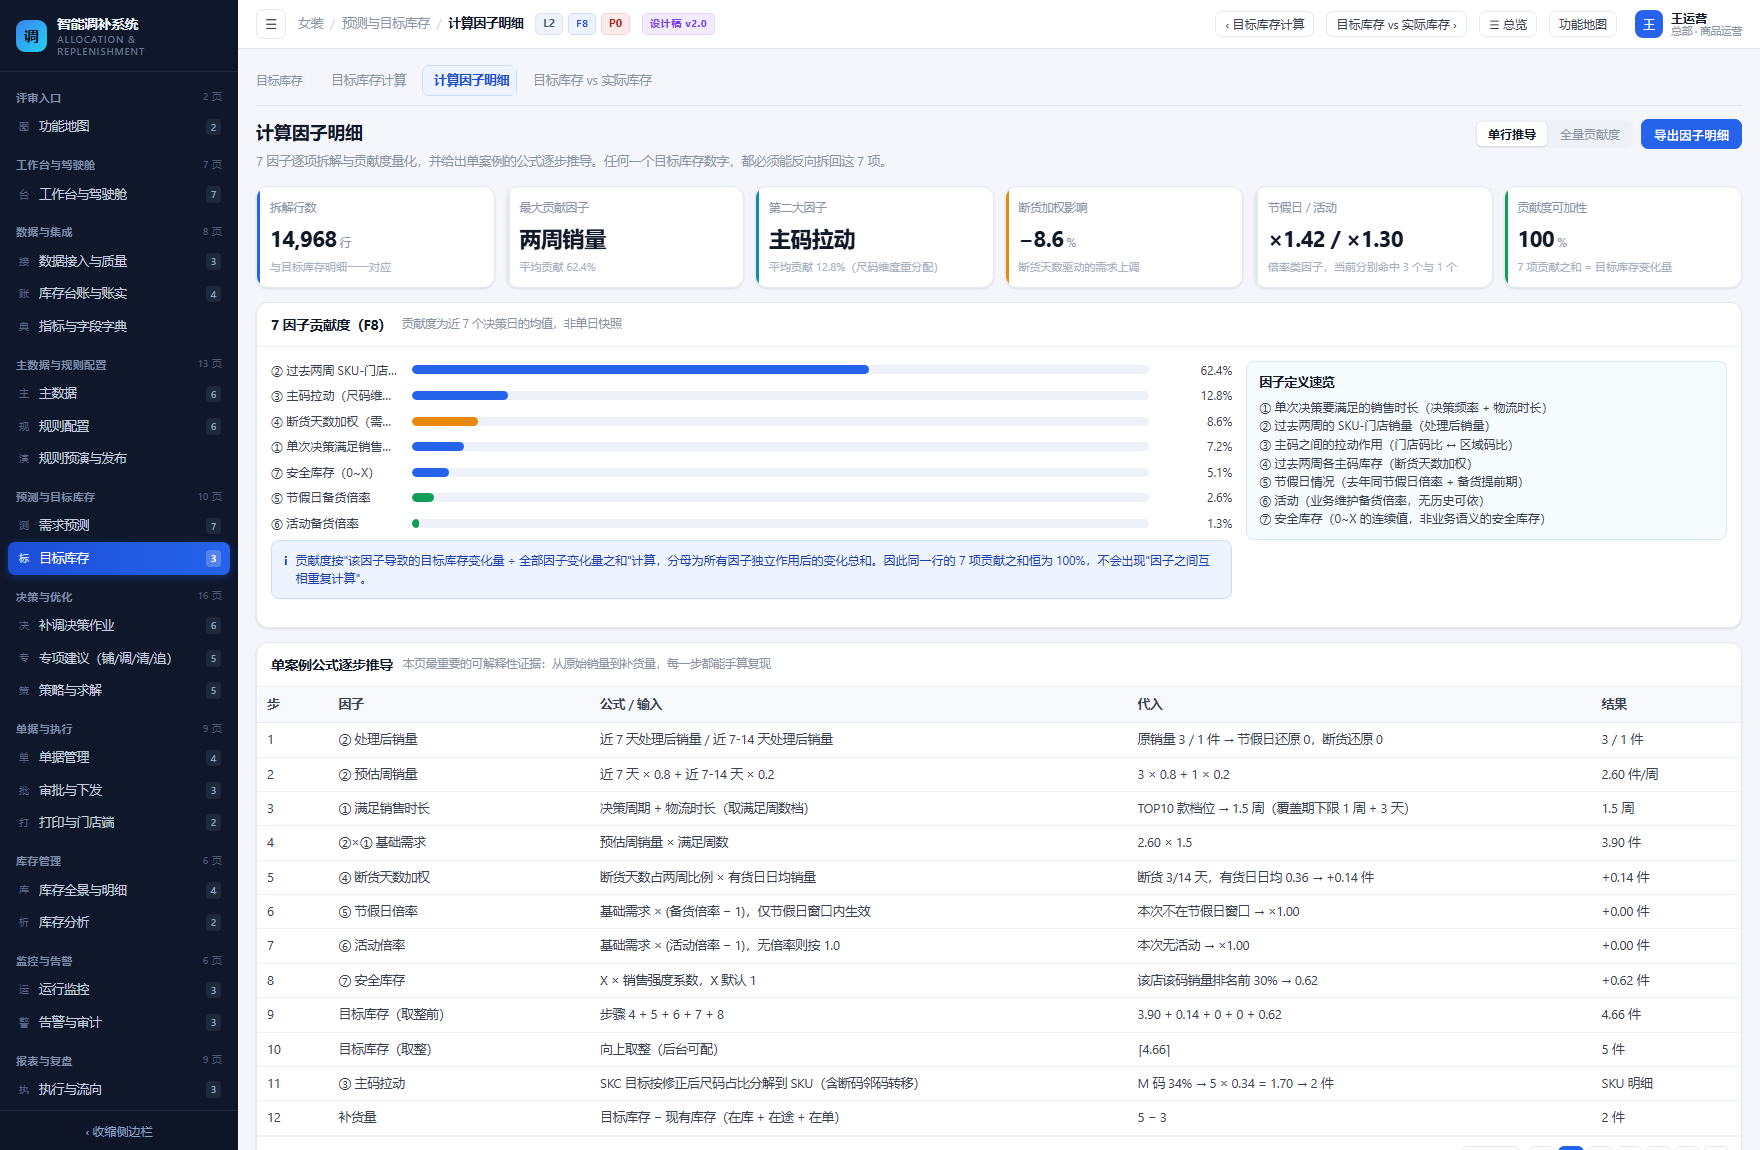Click the 62.4% contribution bar for 过去两周 SKU-门店
Image resolution: width=1760 pixels, height=1150 pixels.
click(640, 370)
